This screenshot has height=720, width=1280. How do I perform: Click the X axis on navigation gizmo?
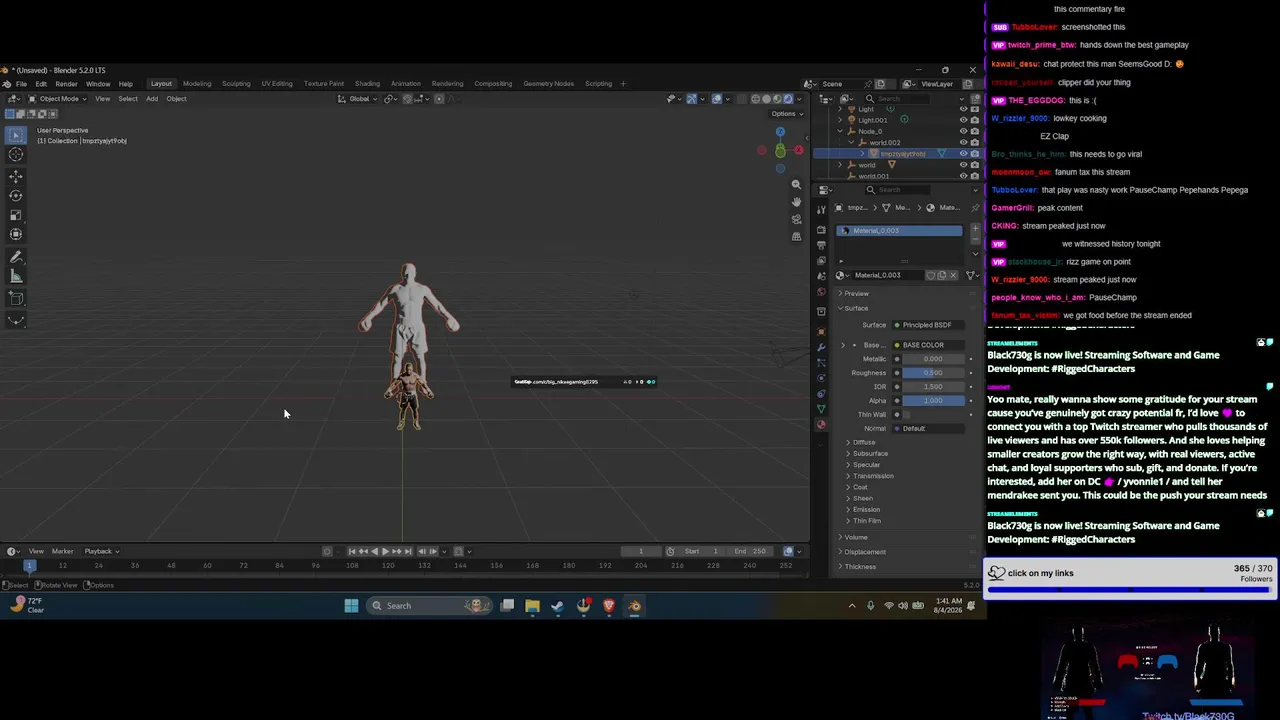point(798,150)
